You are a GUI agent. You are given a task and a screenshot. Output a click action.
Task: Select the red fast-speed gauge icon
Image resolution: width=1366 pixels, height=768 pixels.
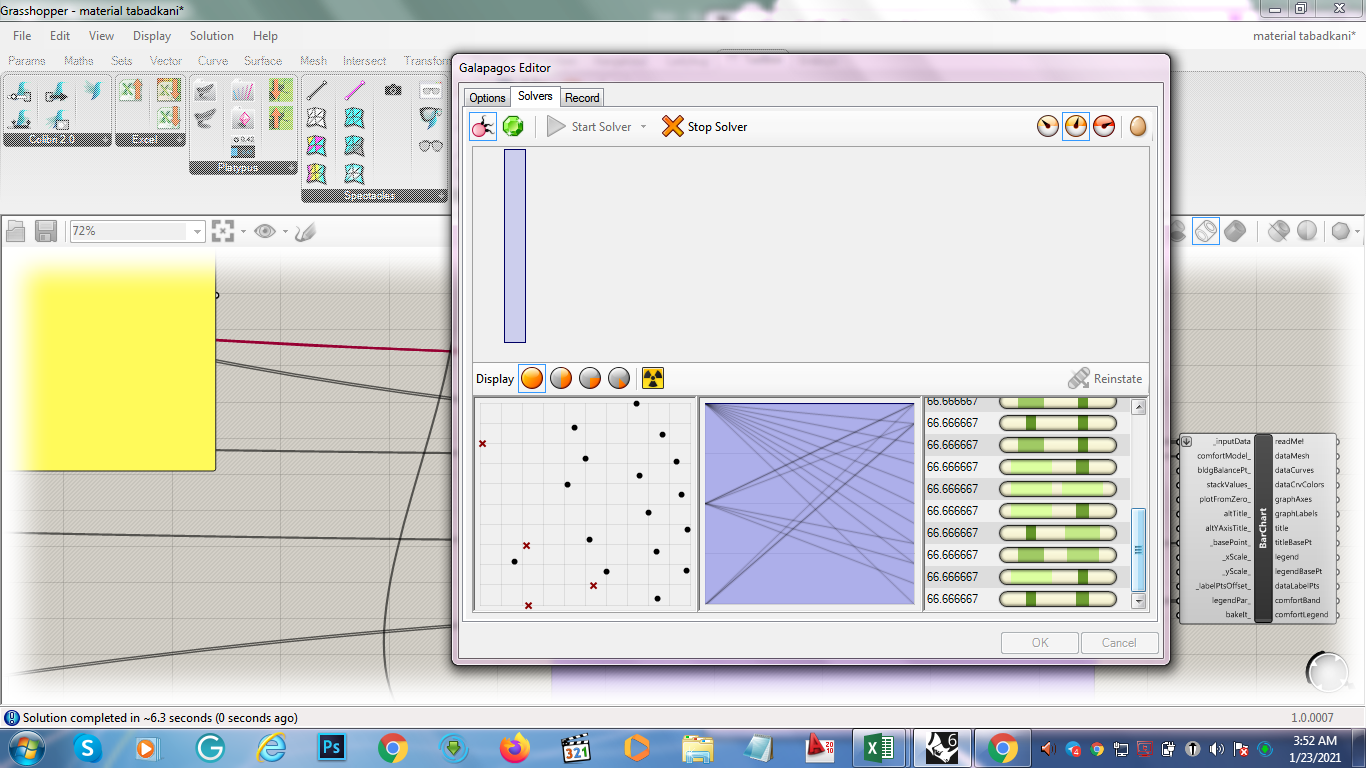click(1104, 127)
